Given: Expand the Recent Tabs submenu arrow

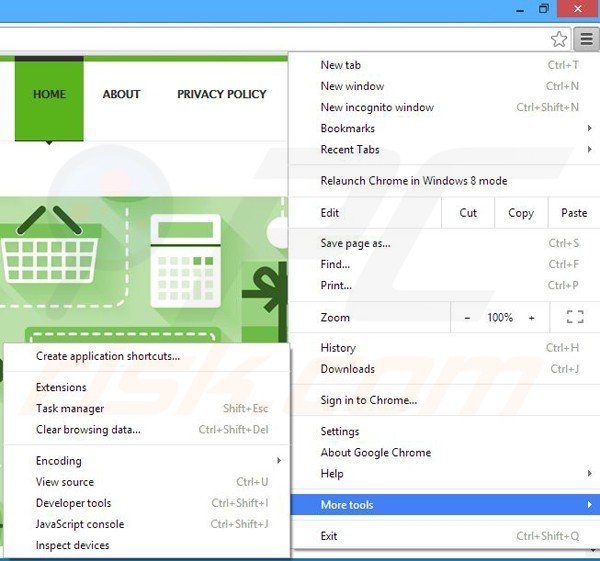Looking at the screenshot, I should pos(590,149).
